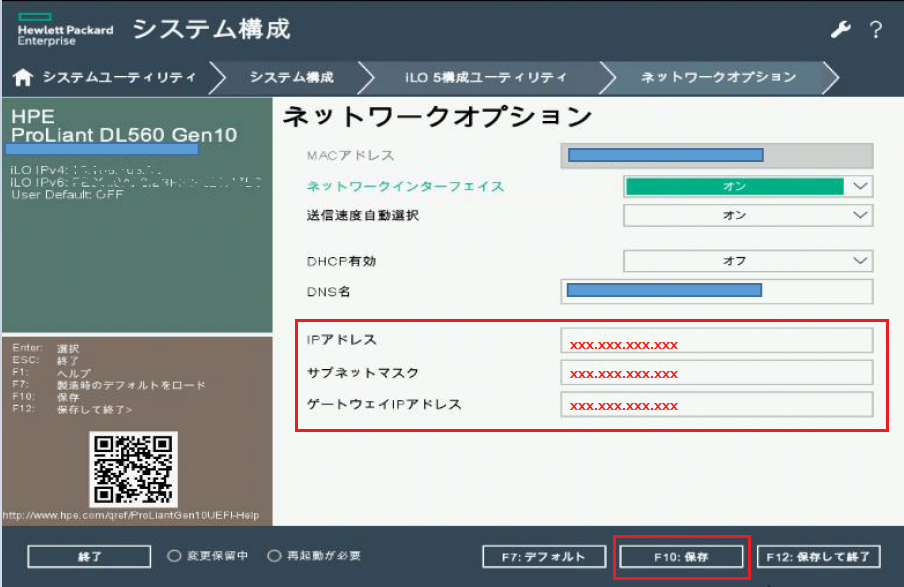Expand the 送信速度自動選択 dropdown
The image size is (904, 587).
tap(863, 214)
